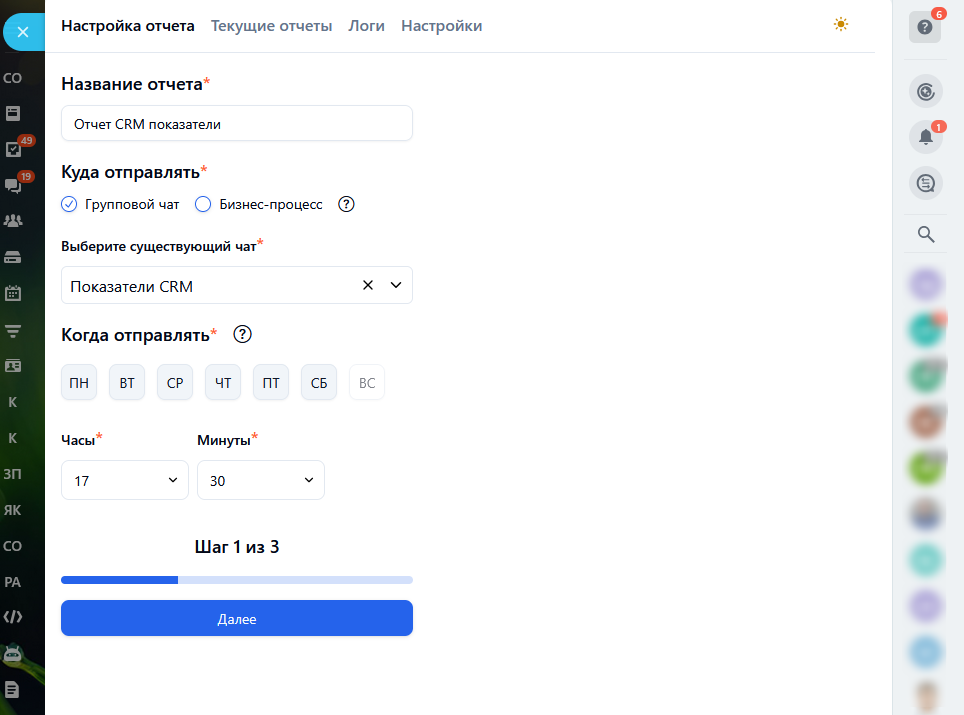Viewport: 964px width, 715px height.
Task: Switch to the Текущие отчеты tab
Action: [x=271, y=26]
